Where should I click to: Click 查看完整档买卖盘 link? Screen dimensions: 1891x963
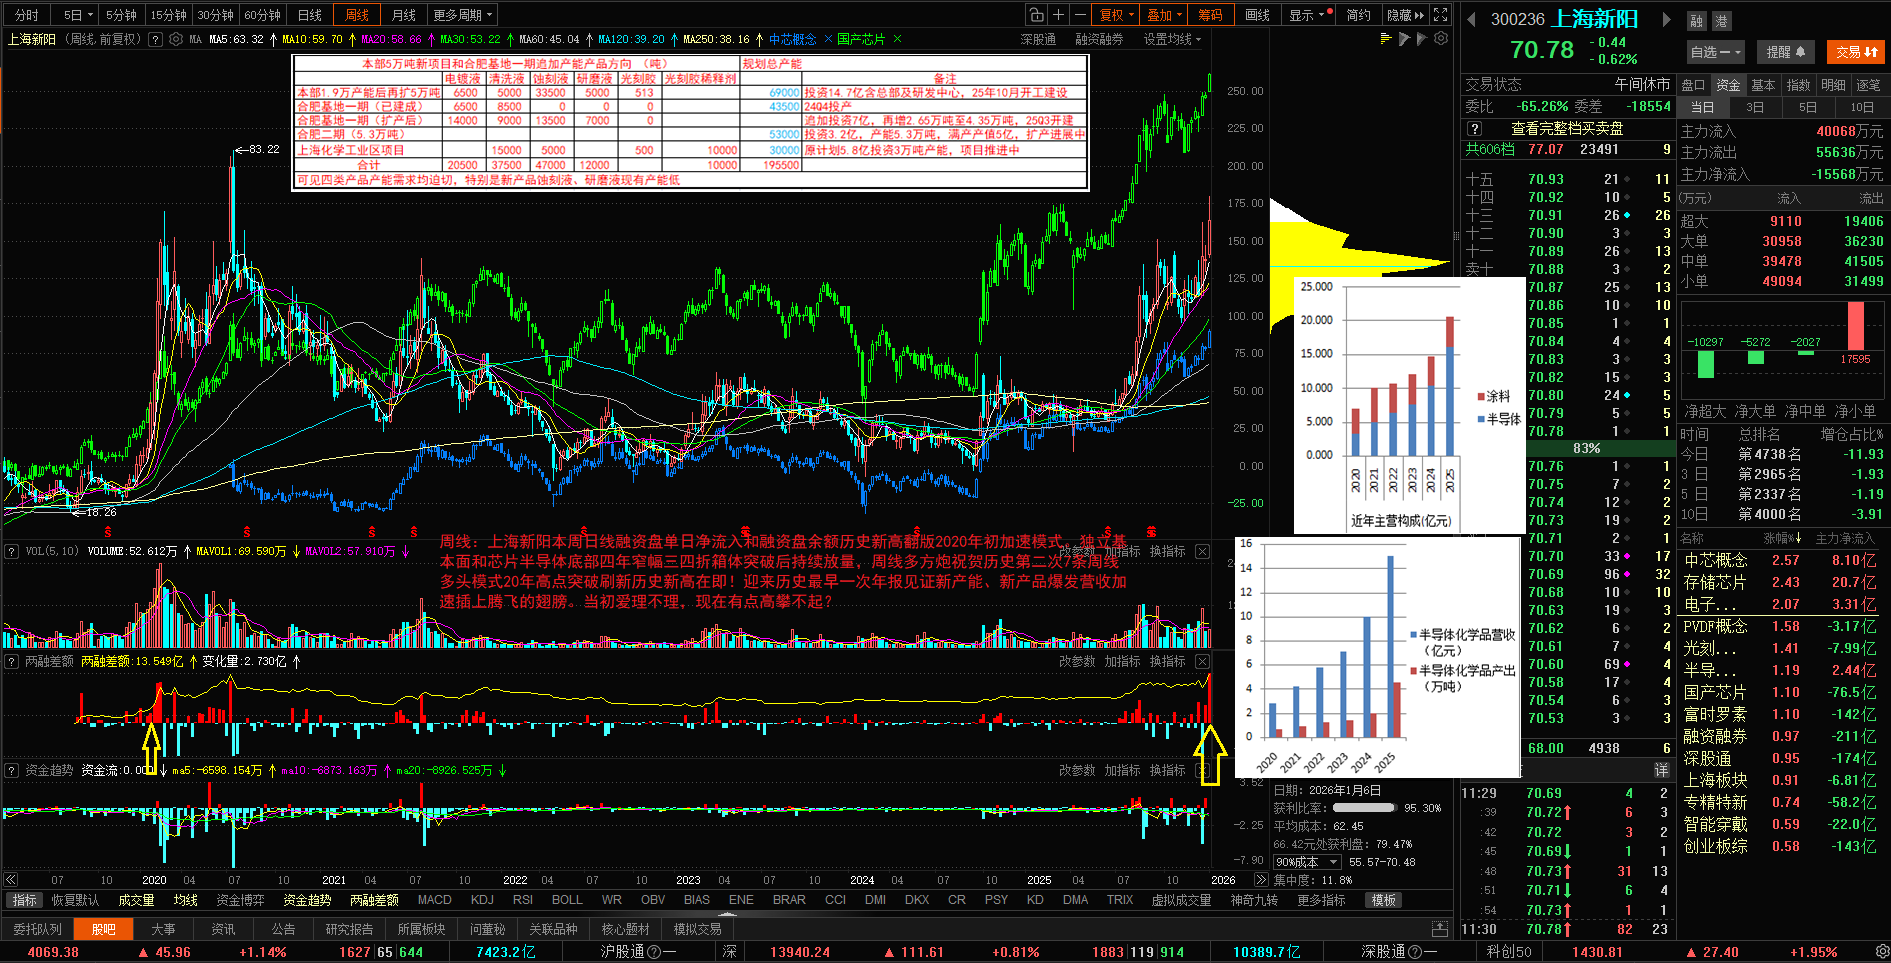(x=1567, y=129)
